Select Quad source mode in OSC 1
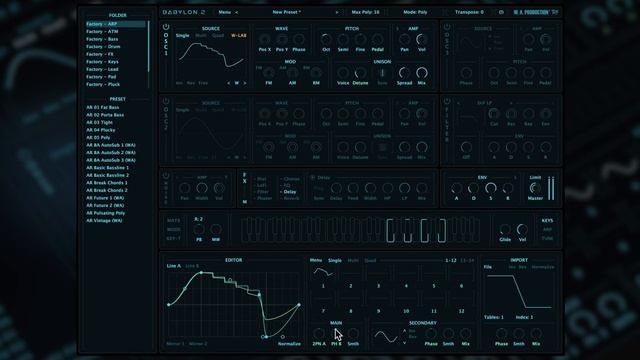 pyautogui.click(x=218, y=36)
